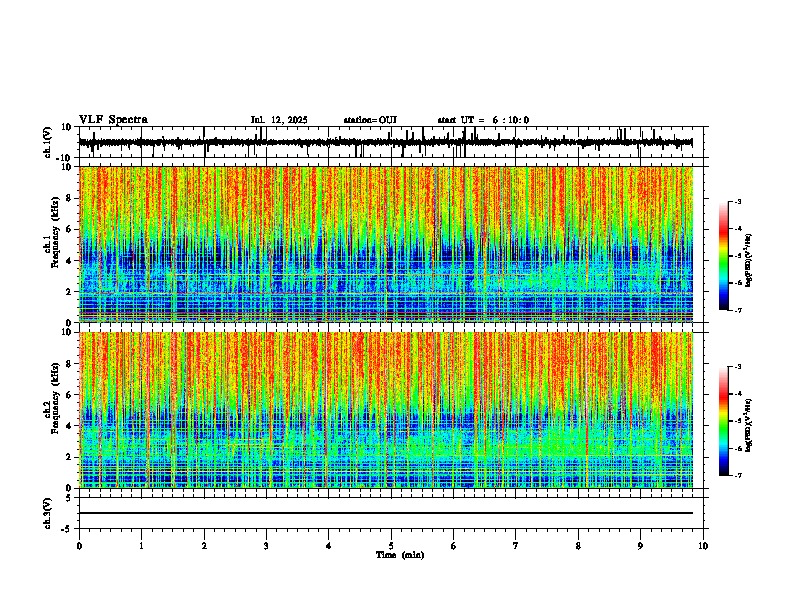792x612 pixels.
Task: Click the '-7' value on the ch.2 colorbar
Action: tap(737, 475)
